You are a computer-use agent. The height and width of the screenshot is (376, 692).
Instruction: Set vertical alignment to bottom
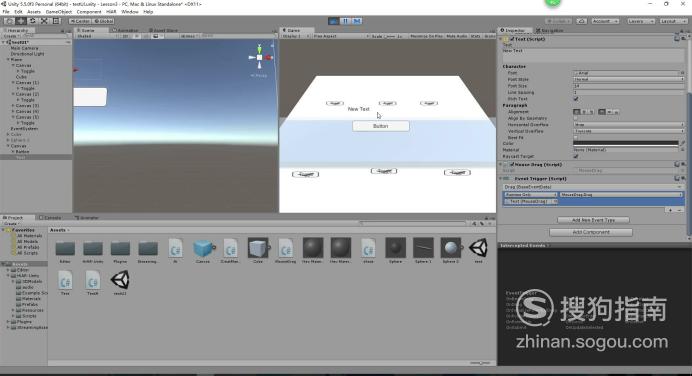[x=616, y=112]
